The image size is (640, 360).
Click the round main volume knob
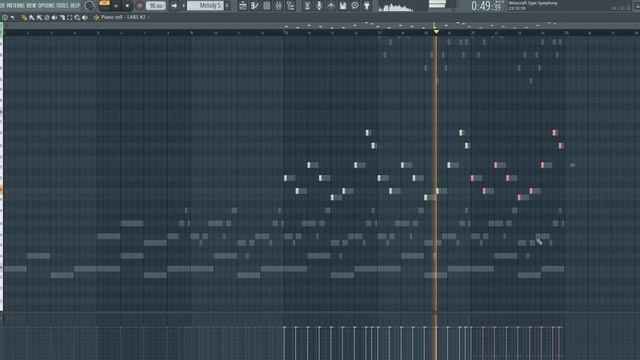point(89,6)
